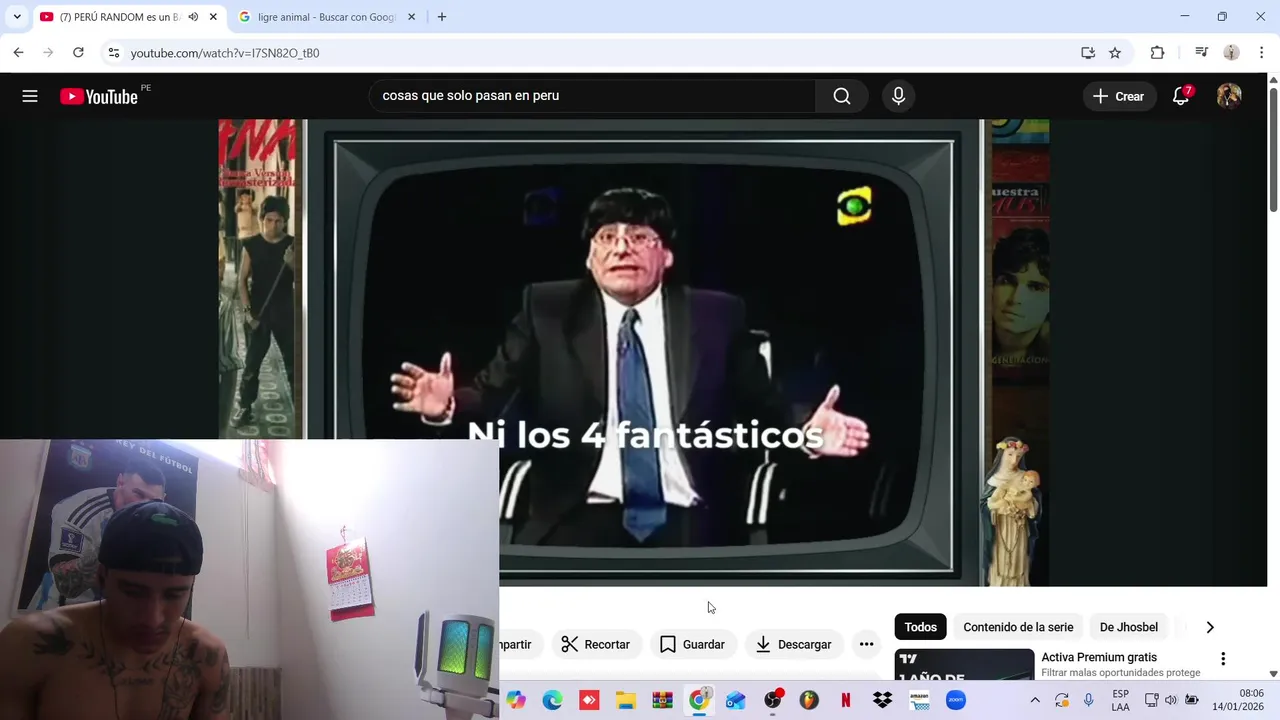Open the Activa Premium gratis ad title

(x=1099, y=657)
